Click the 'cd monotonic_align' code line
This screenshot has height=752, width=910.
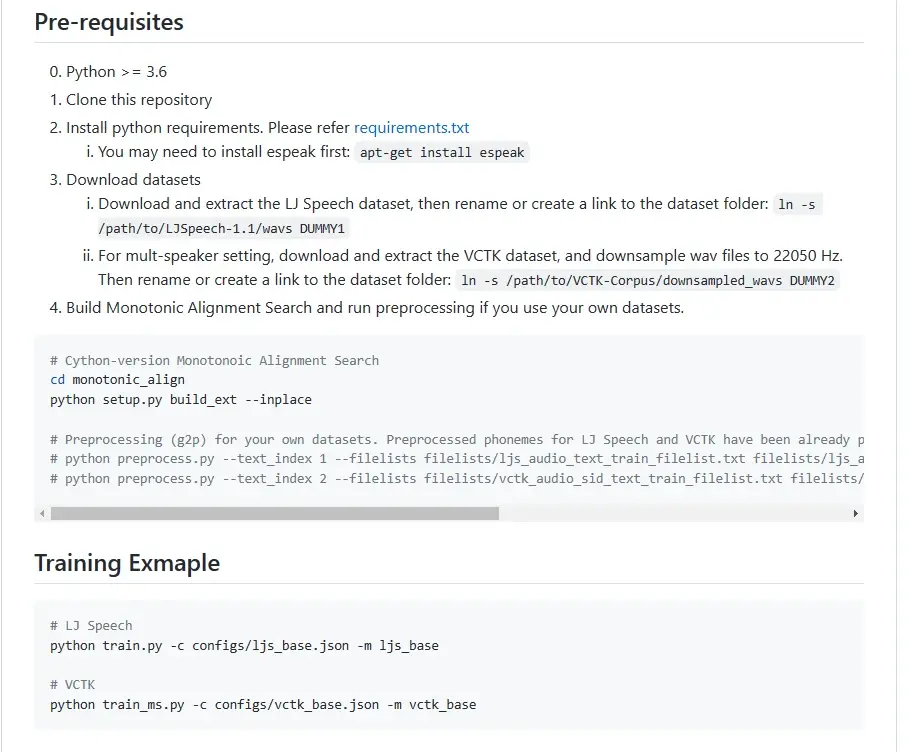coord(117,380)
